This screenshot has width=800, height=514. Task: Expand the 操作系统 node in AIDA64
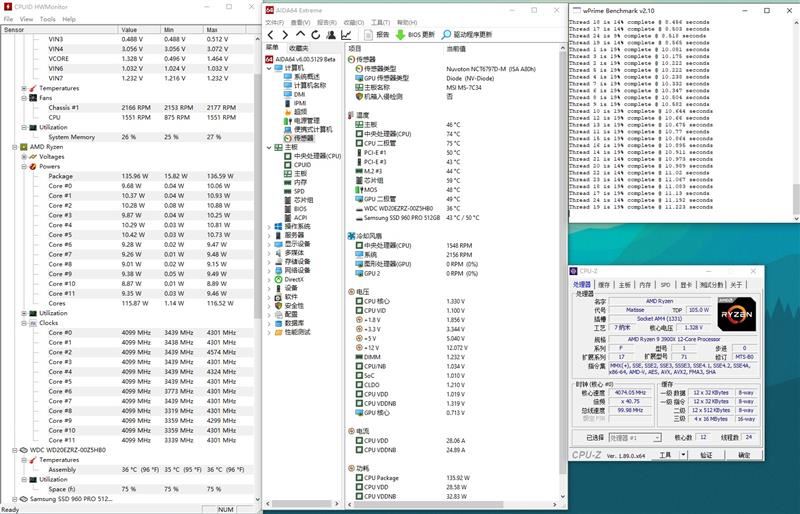coord(269,227)
